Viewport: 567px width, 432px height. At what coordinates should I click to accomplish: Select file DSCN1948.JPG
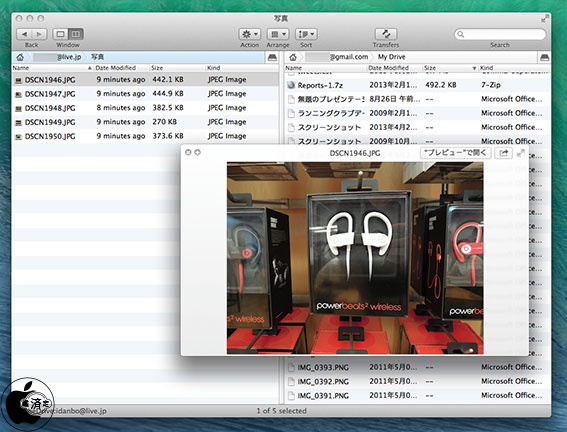[x=145, y=108]
